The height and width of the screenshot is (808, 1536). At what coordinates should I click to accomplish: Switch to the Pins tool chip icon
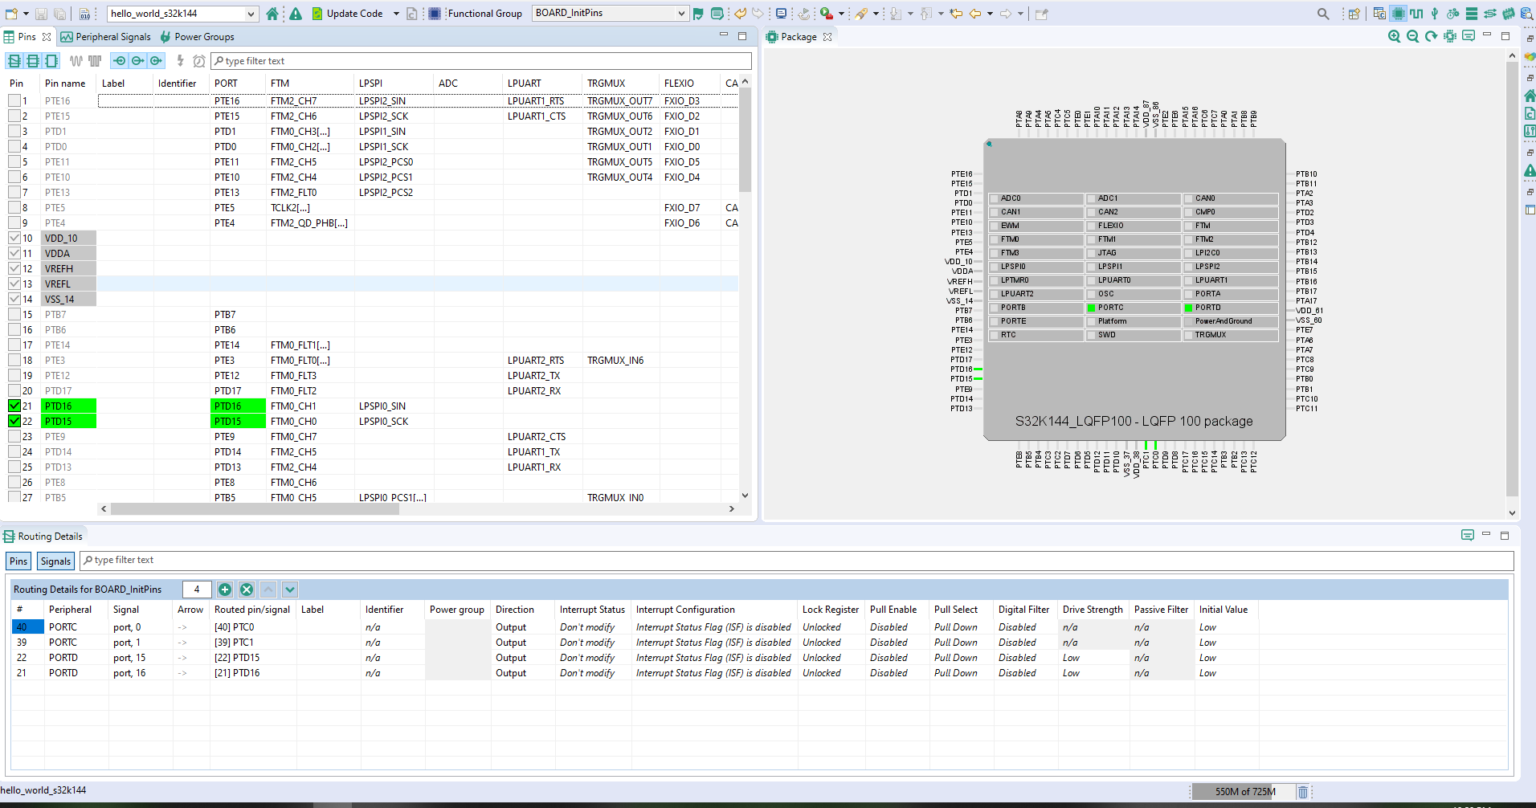coord(1398,14)
